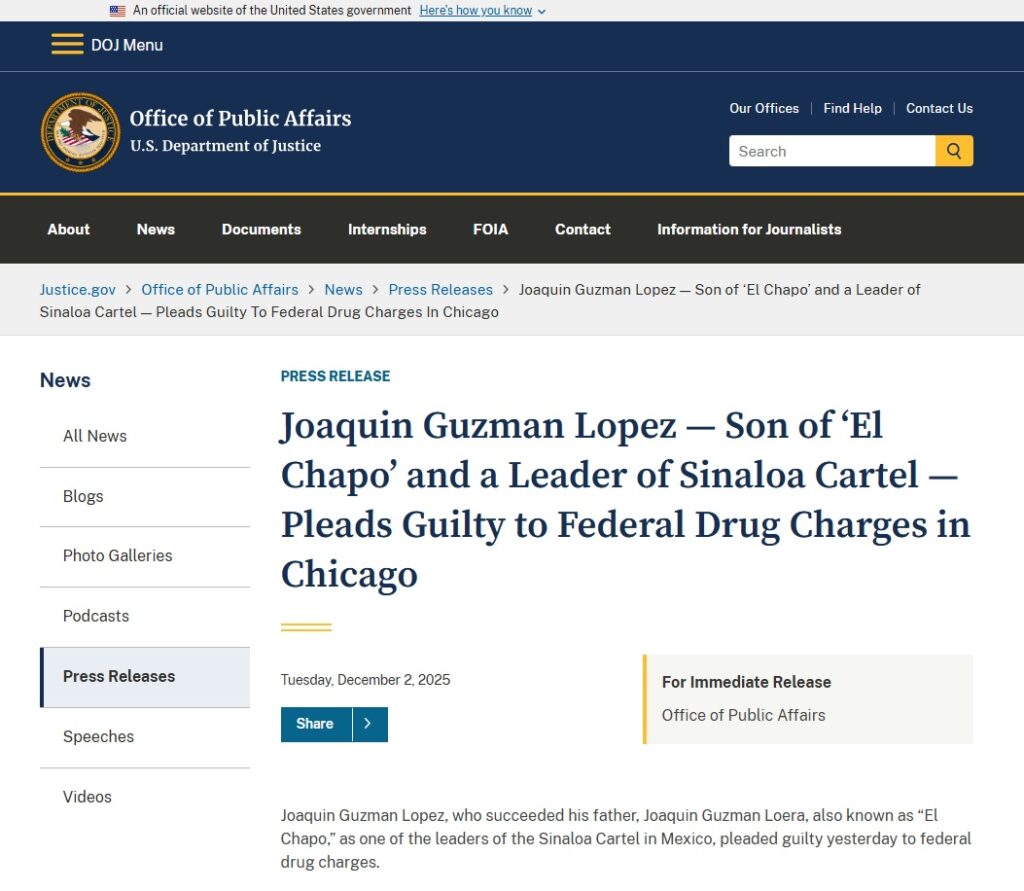Go to Press Releases breadcrumb link

440,289
